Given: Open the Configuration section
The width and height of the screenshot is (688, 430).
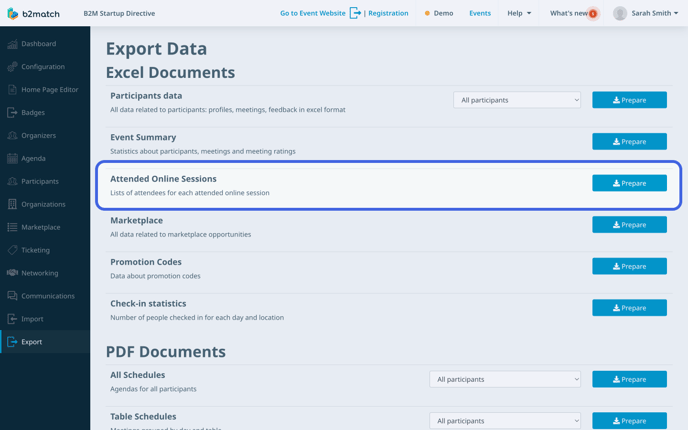Looking at the screenshot, I should pyautogui.click(x=45, y=67).
